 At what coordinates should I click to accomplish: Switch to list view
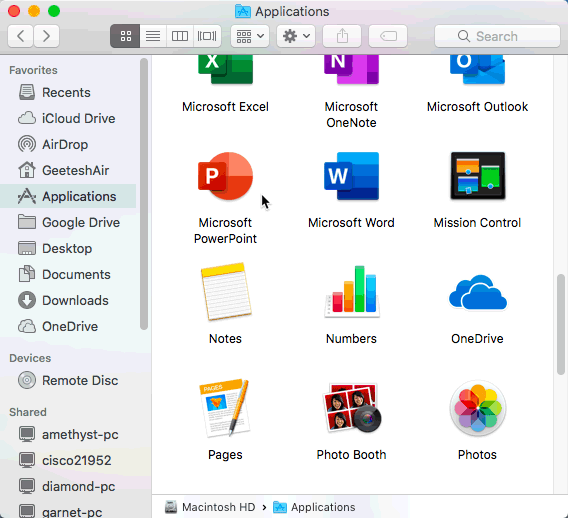tap(153, 36)
